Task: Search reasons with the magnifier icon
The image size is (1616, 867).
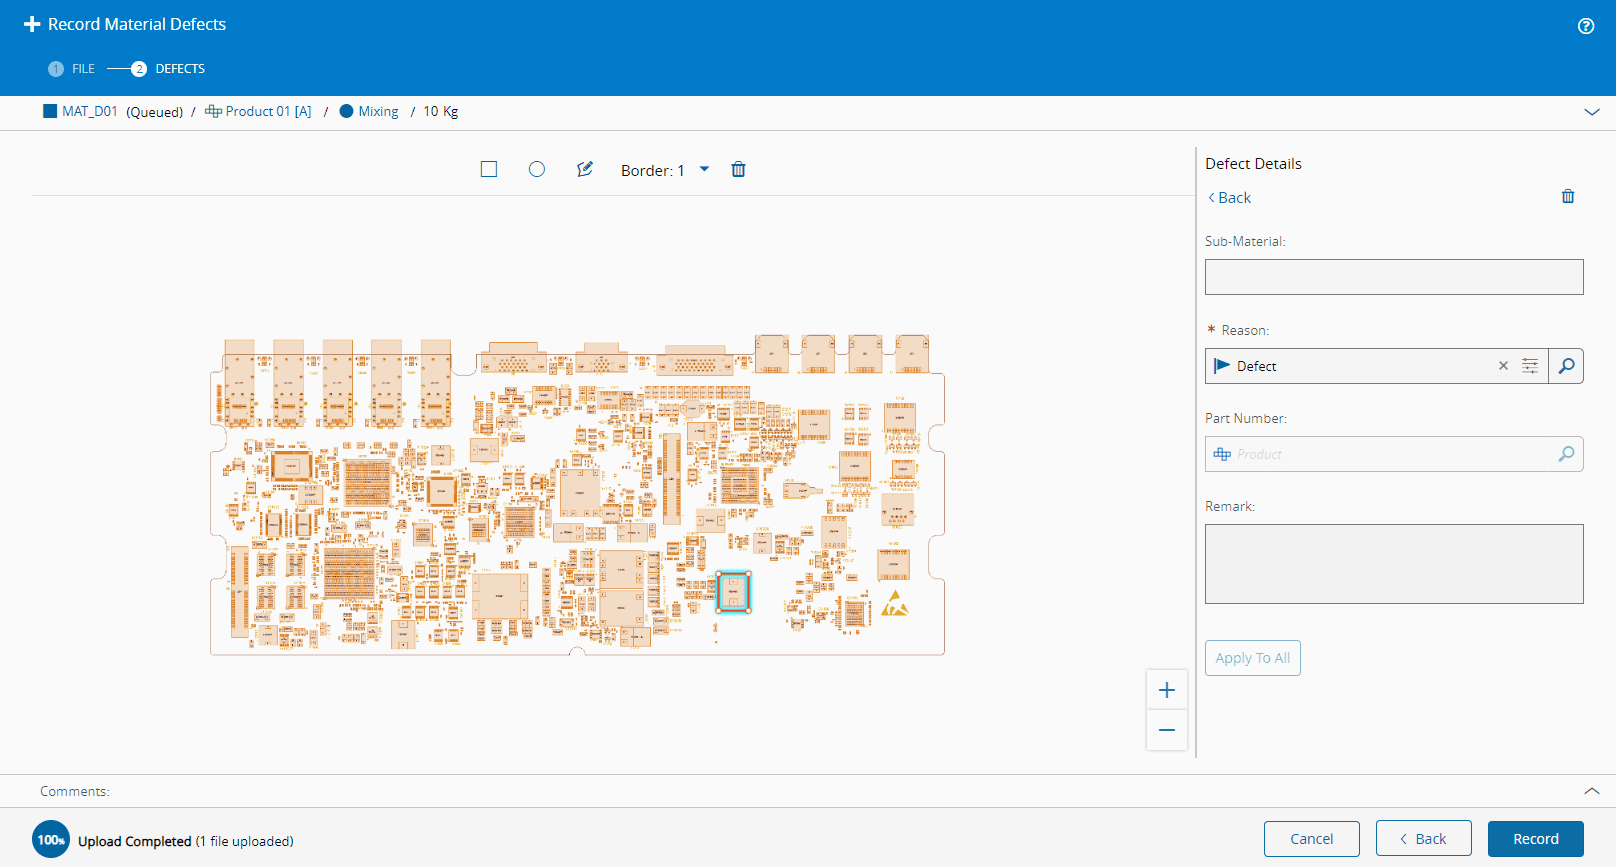Action: pos(1565,366)
